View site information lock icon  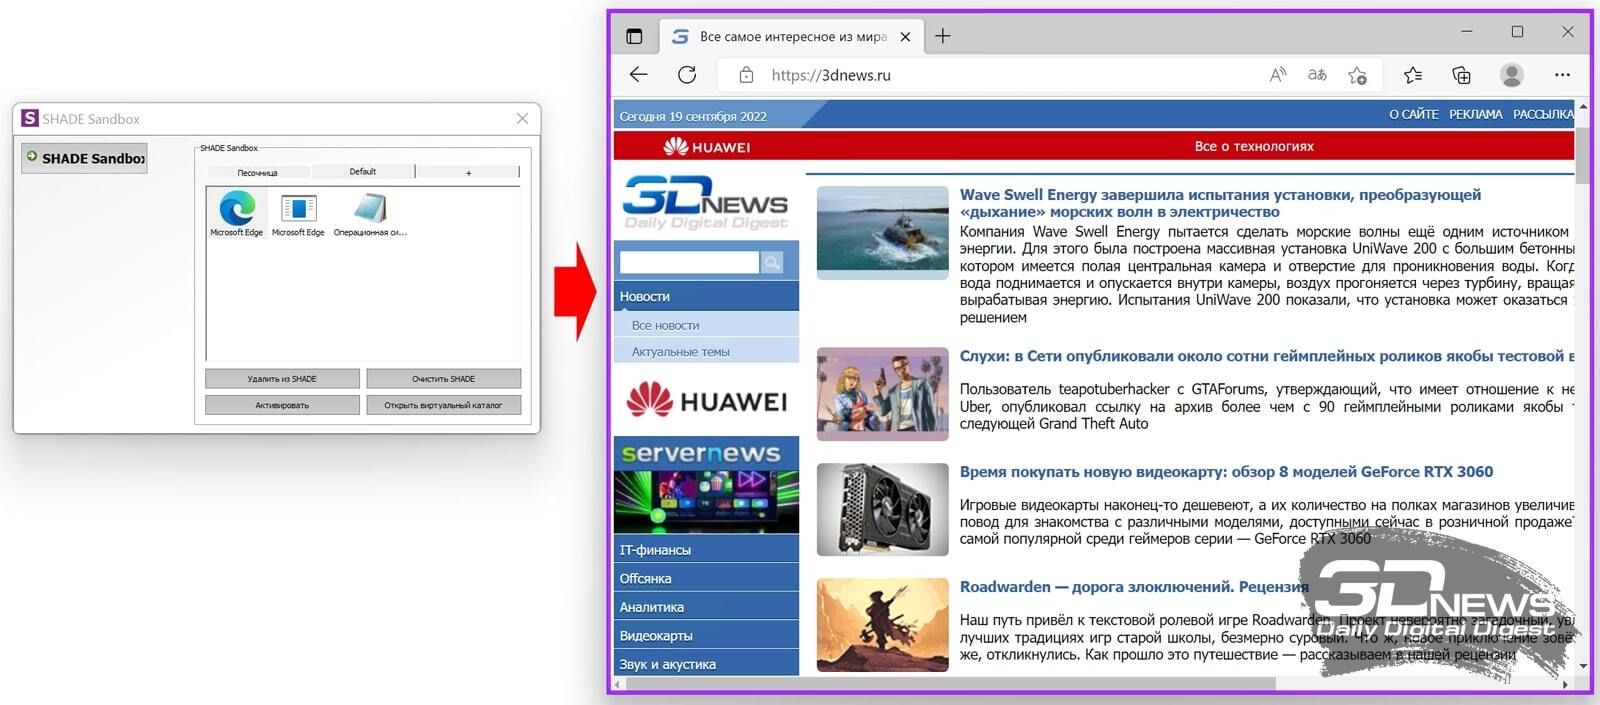746,75
